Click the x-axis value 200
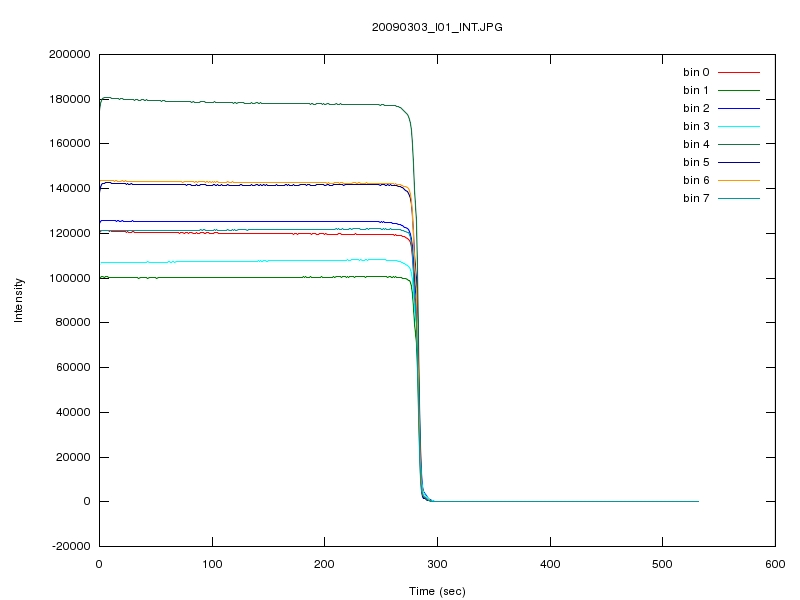The height and width of the screenshot is (600, 800). coord(324,564)
